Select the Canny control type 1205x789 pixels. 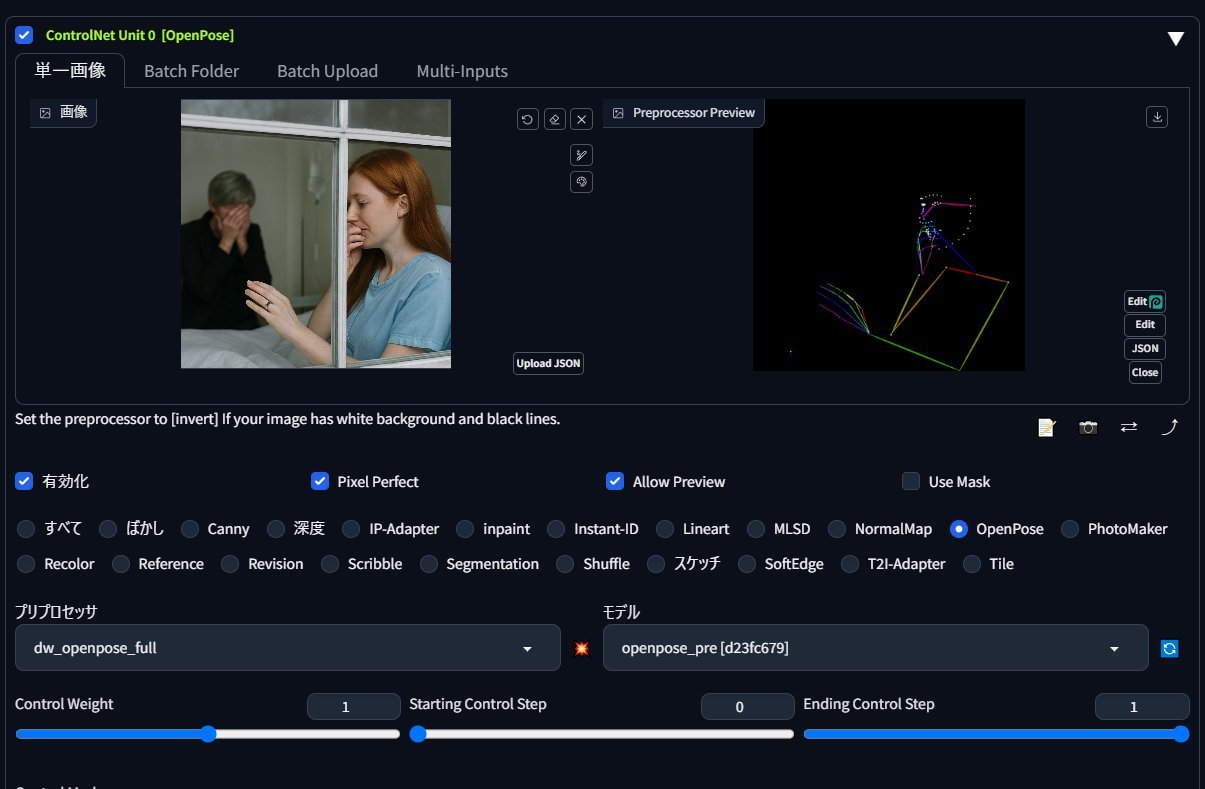tap(190, 529)
